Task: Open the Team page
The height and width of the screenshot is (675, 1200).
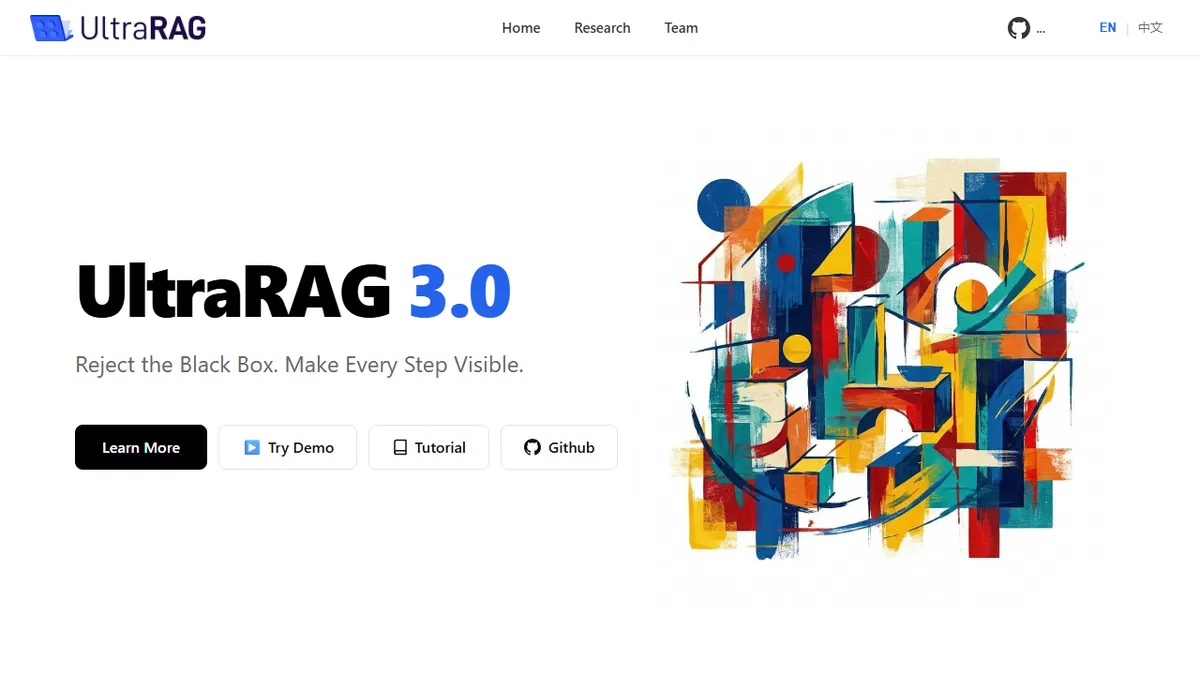Action: tap(681, 28)
